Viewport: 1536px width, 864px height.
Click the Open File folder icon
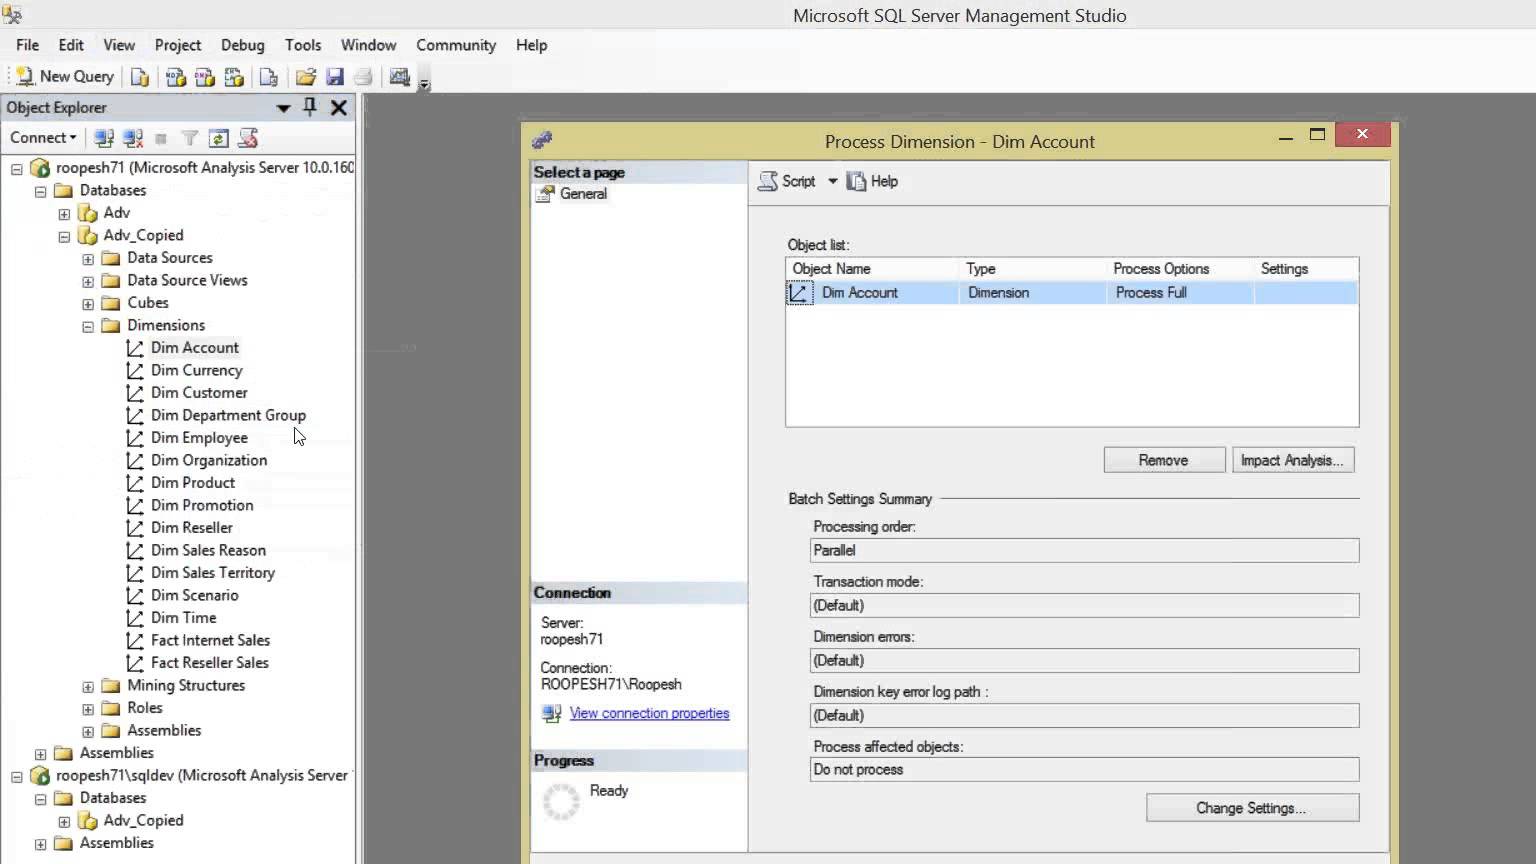[x=306, y=77]
